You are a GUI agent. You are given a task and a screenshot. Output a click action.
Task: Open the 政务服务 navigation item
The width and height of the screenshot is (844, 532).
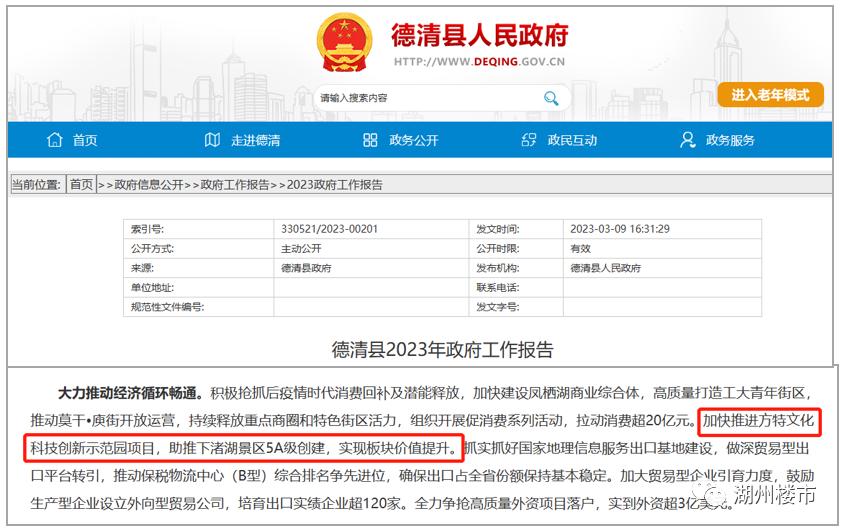click(730, 141)
